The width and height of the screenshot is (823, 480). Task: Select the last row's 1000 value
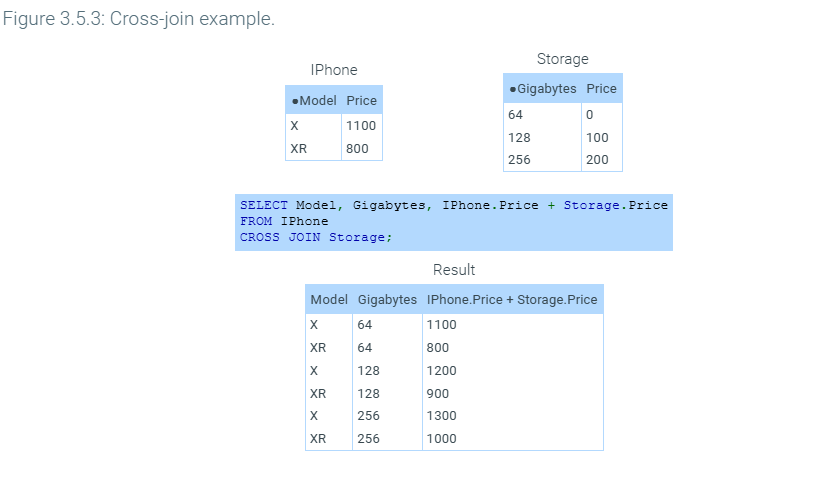coord(441,439)
